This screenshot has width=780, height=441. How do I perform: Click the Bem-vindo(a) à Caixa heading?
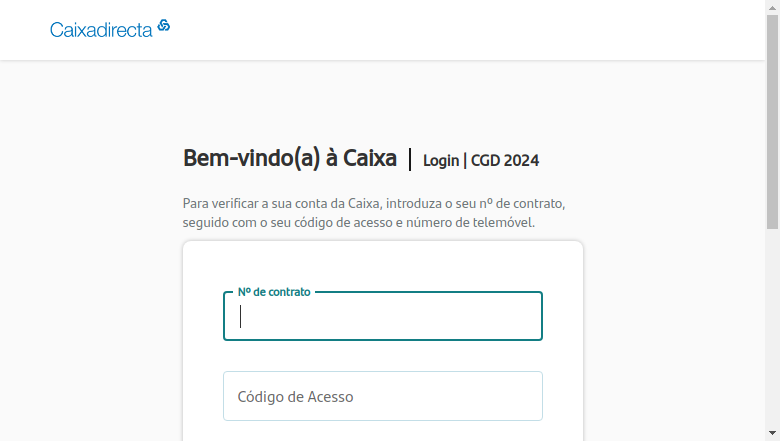click(x=290, y=159)
